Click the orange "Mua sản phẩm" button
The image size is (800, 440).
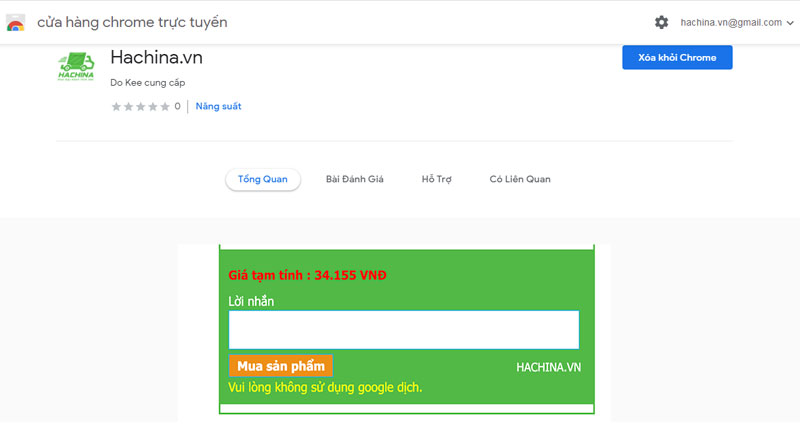click(x=281, y=366)
